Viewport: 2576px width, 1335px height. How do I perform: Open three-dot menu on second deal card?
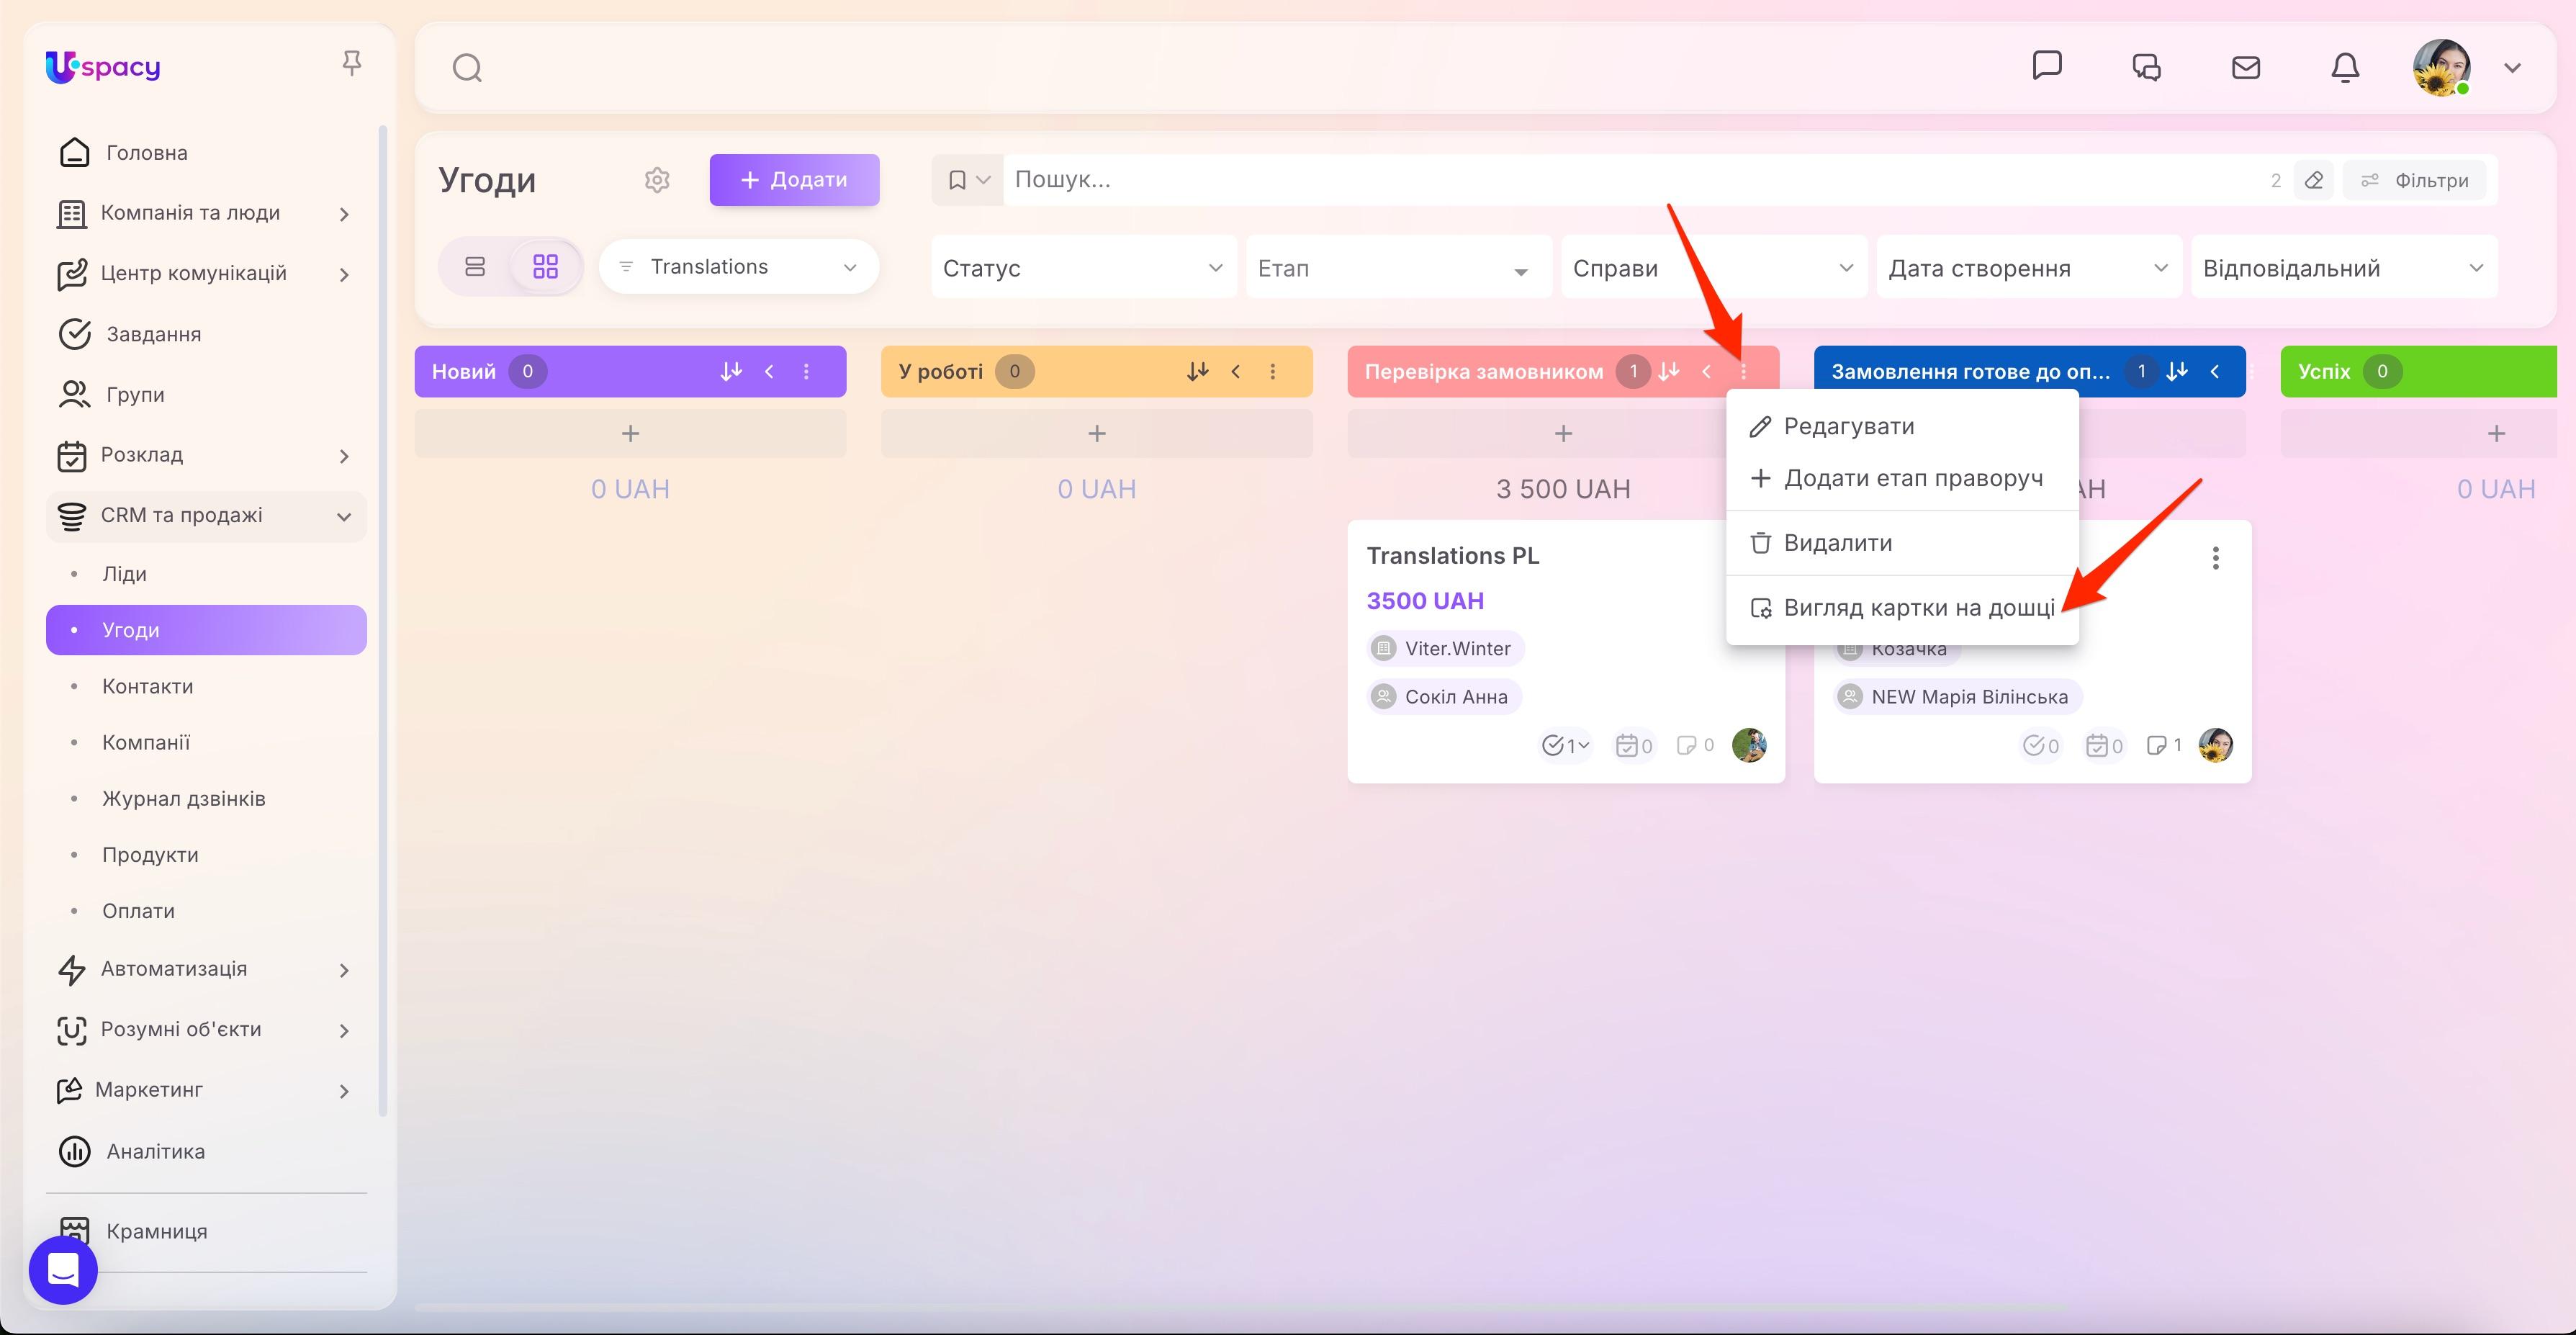2216,558
